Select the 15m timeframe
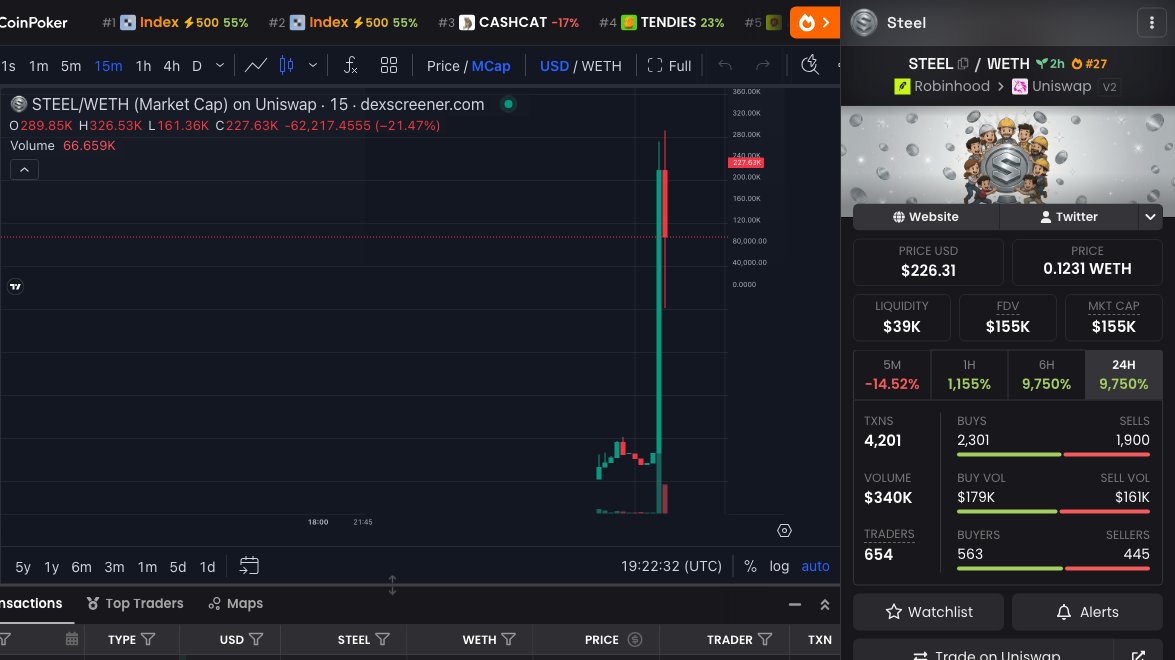 pyautogui.click(x=108, y=66)
